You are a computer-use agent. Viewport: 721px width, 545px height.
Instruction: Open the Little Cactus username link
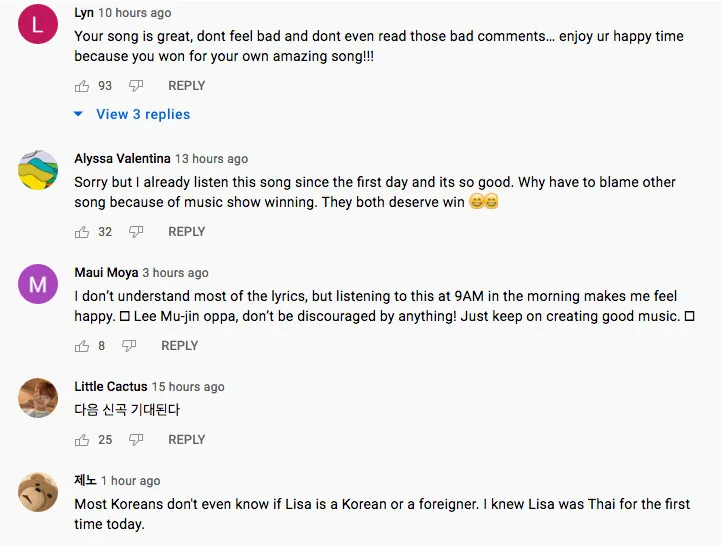coord(110,387)
